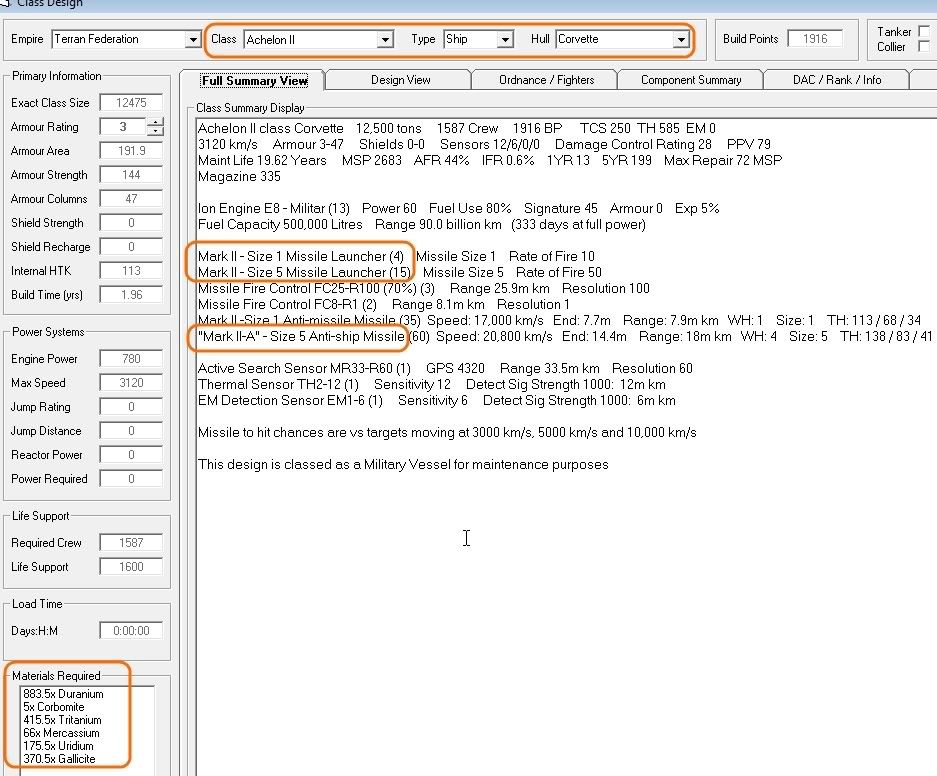Tick the Collier checkbox

point(924,46)
